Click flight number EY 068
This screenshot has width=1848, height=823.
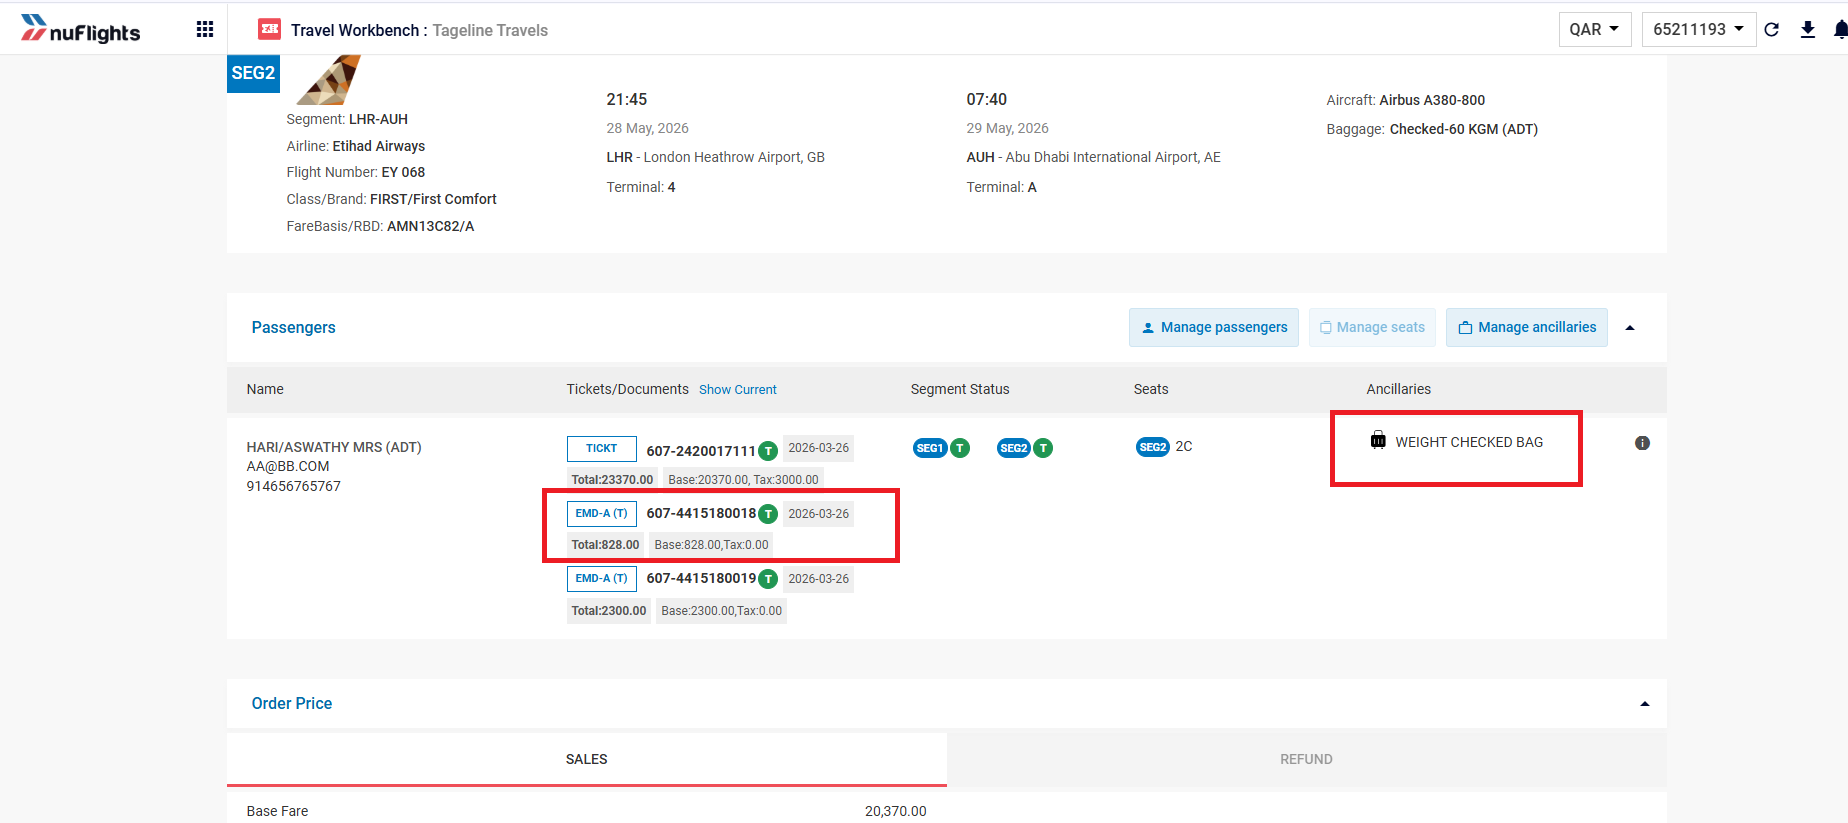tap(403, 172)
